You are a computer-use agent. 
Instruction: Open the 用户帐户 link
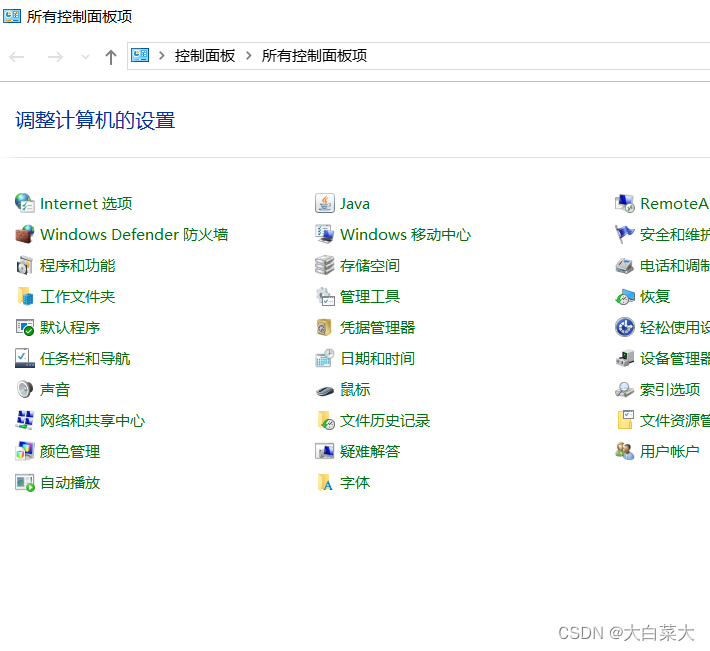pyautogui.click(x=670, y=451)
